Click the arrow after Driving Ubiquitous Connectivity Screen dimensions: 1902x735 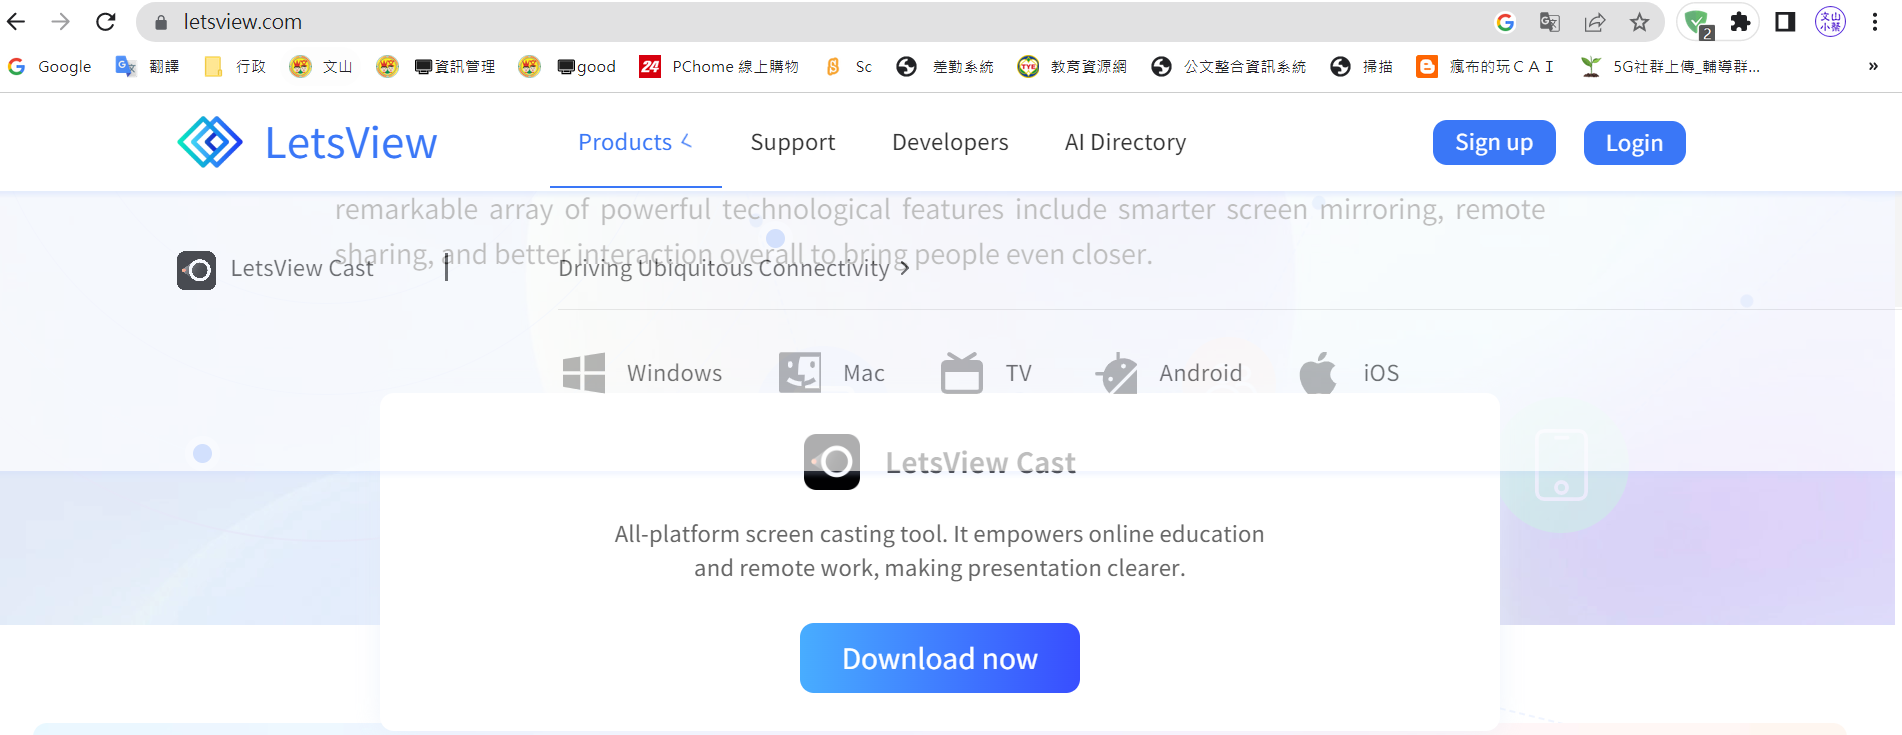(x=903, y=268)
